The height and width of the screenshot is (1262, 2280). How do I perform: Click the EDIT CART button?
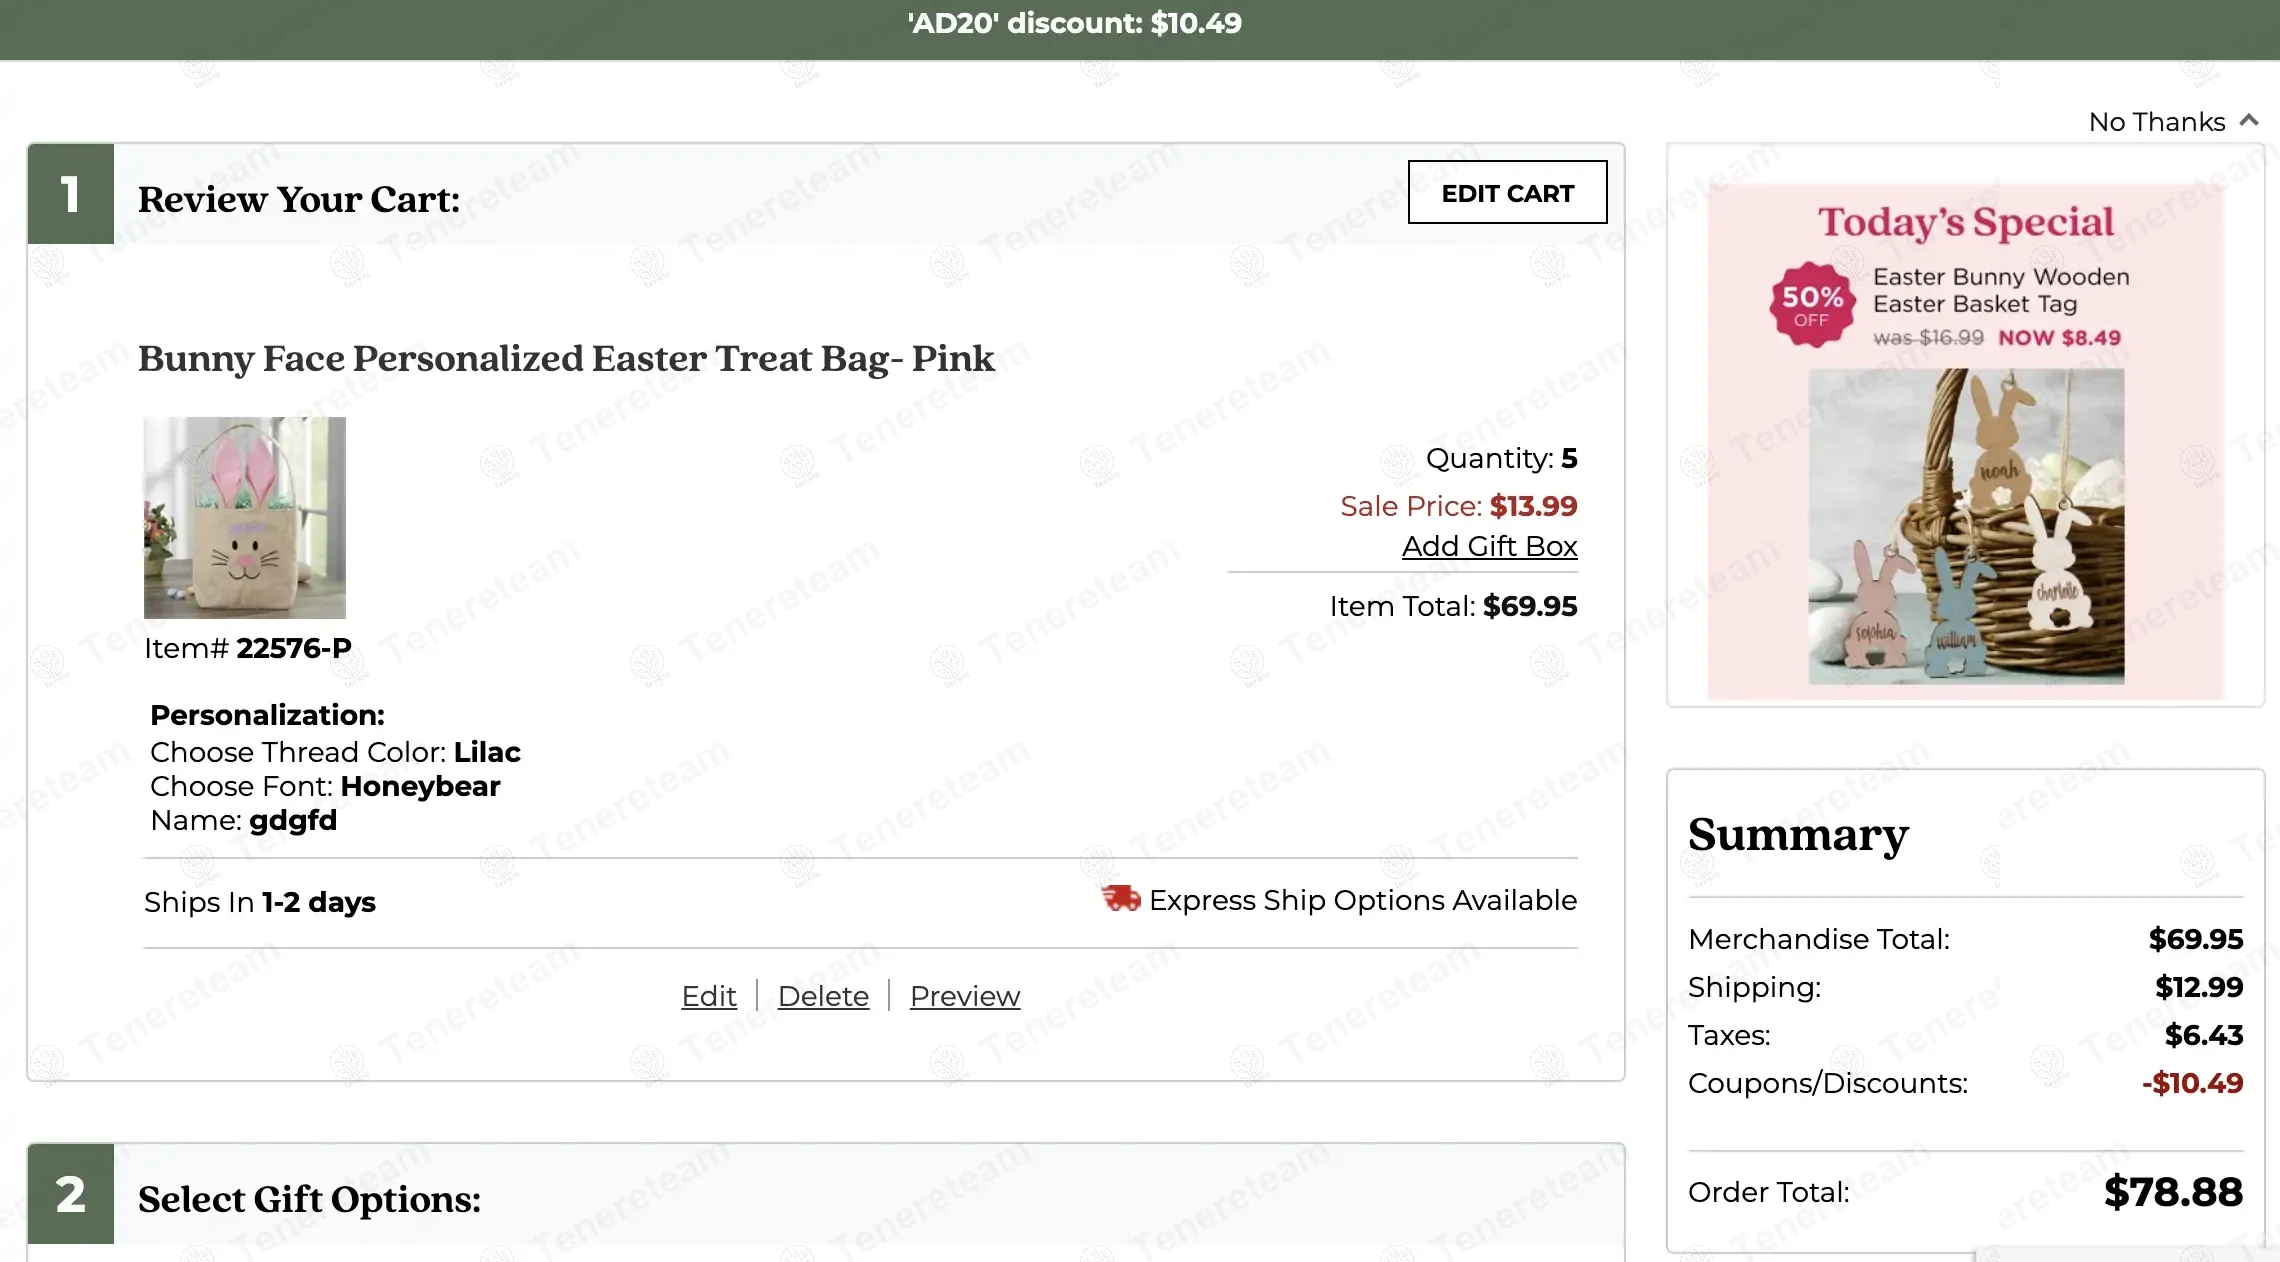pyautogui.click(x=1507, y=193)
